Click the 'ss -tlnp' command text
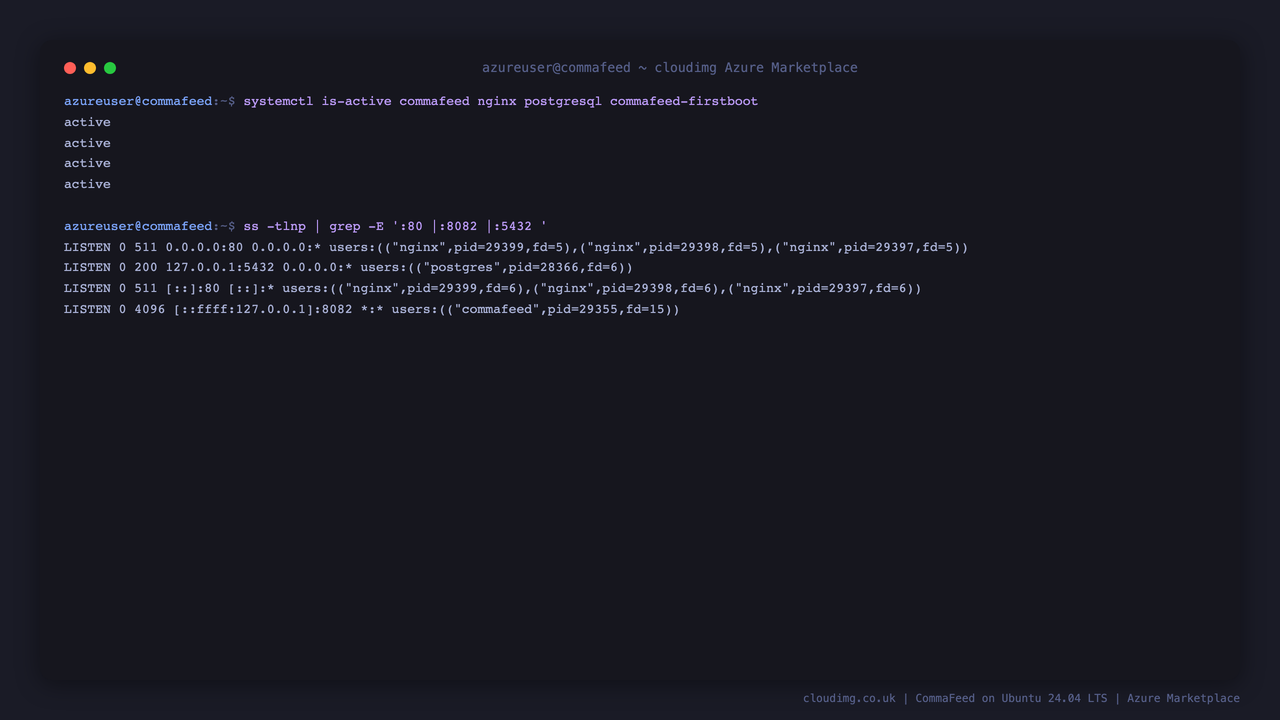 pos(274,226)
